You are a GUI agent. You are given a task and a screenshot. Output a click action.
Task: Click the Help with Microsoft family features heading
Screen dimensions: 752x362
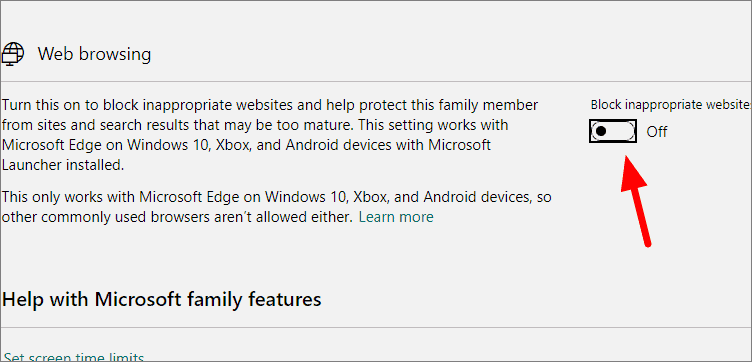(x=162, y=299)
